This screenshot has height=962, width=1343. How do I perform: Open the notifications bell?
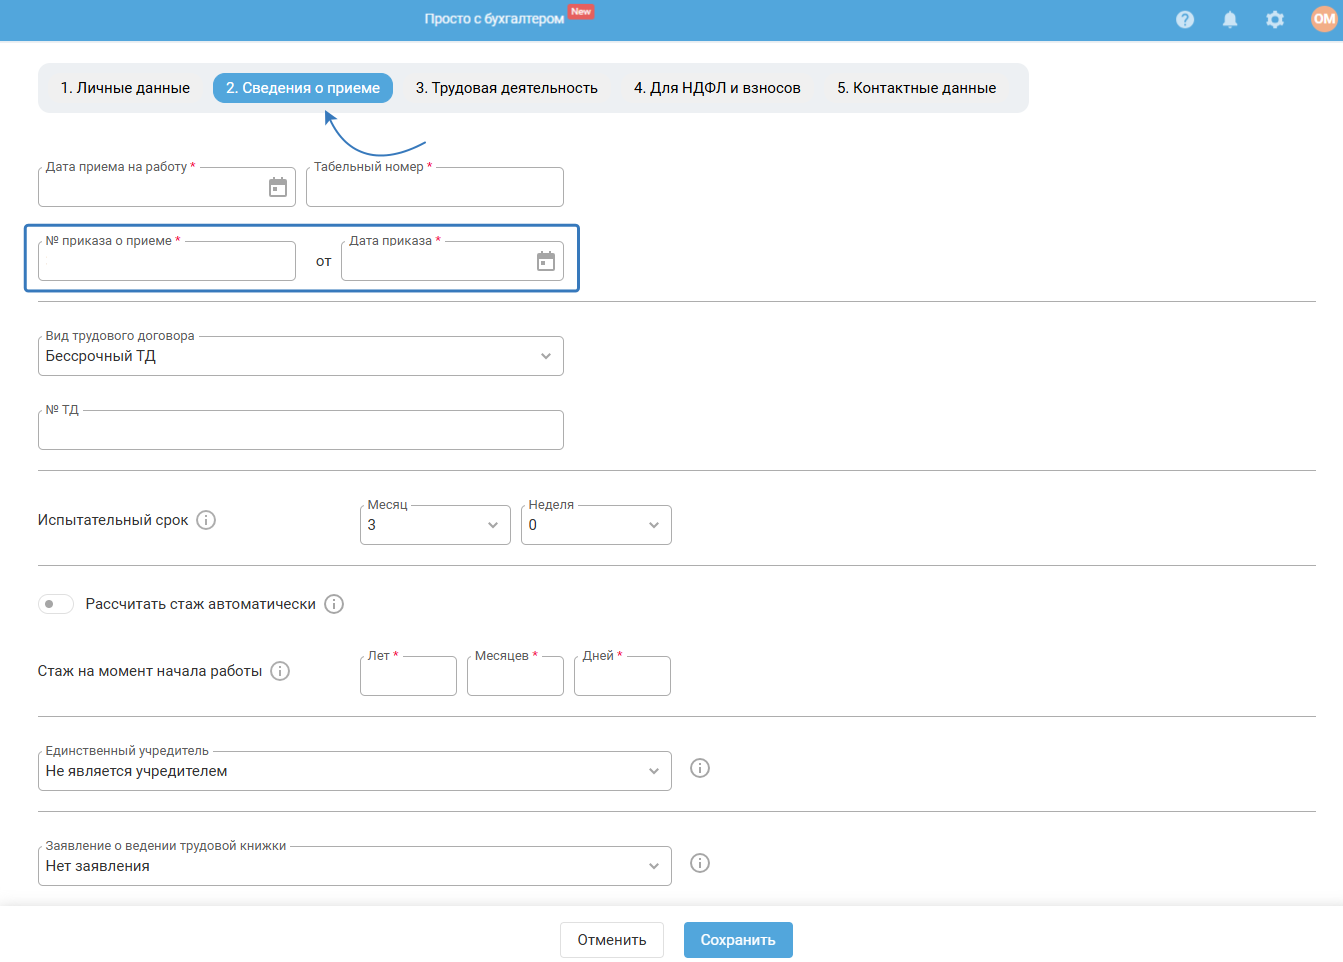[x=1230, y=19]
